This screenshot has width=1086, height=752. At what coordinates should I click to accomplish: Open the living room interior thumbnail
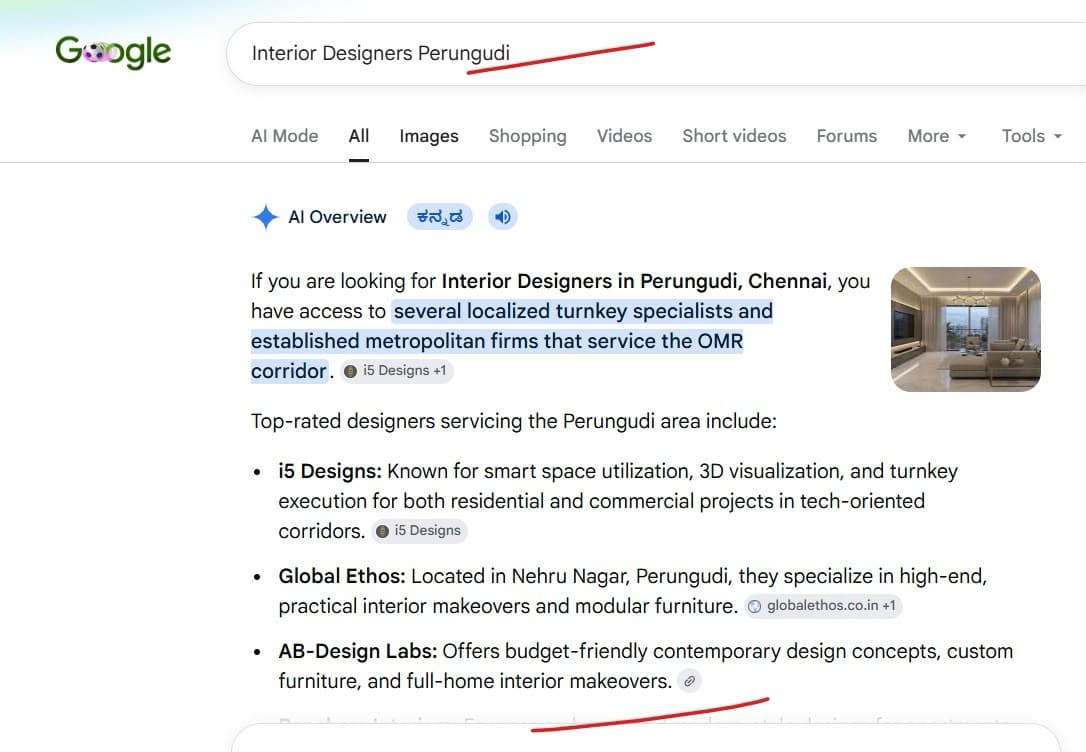965,330
